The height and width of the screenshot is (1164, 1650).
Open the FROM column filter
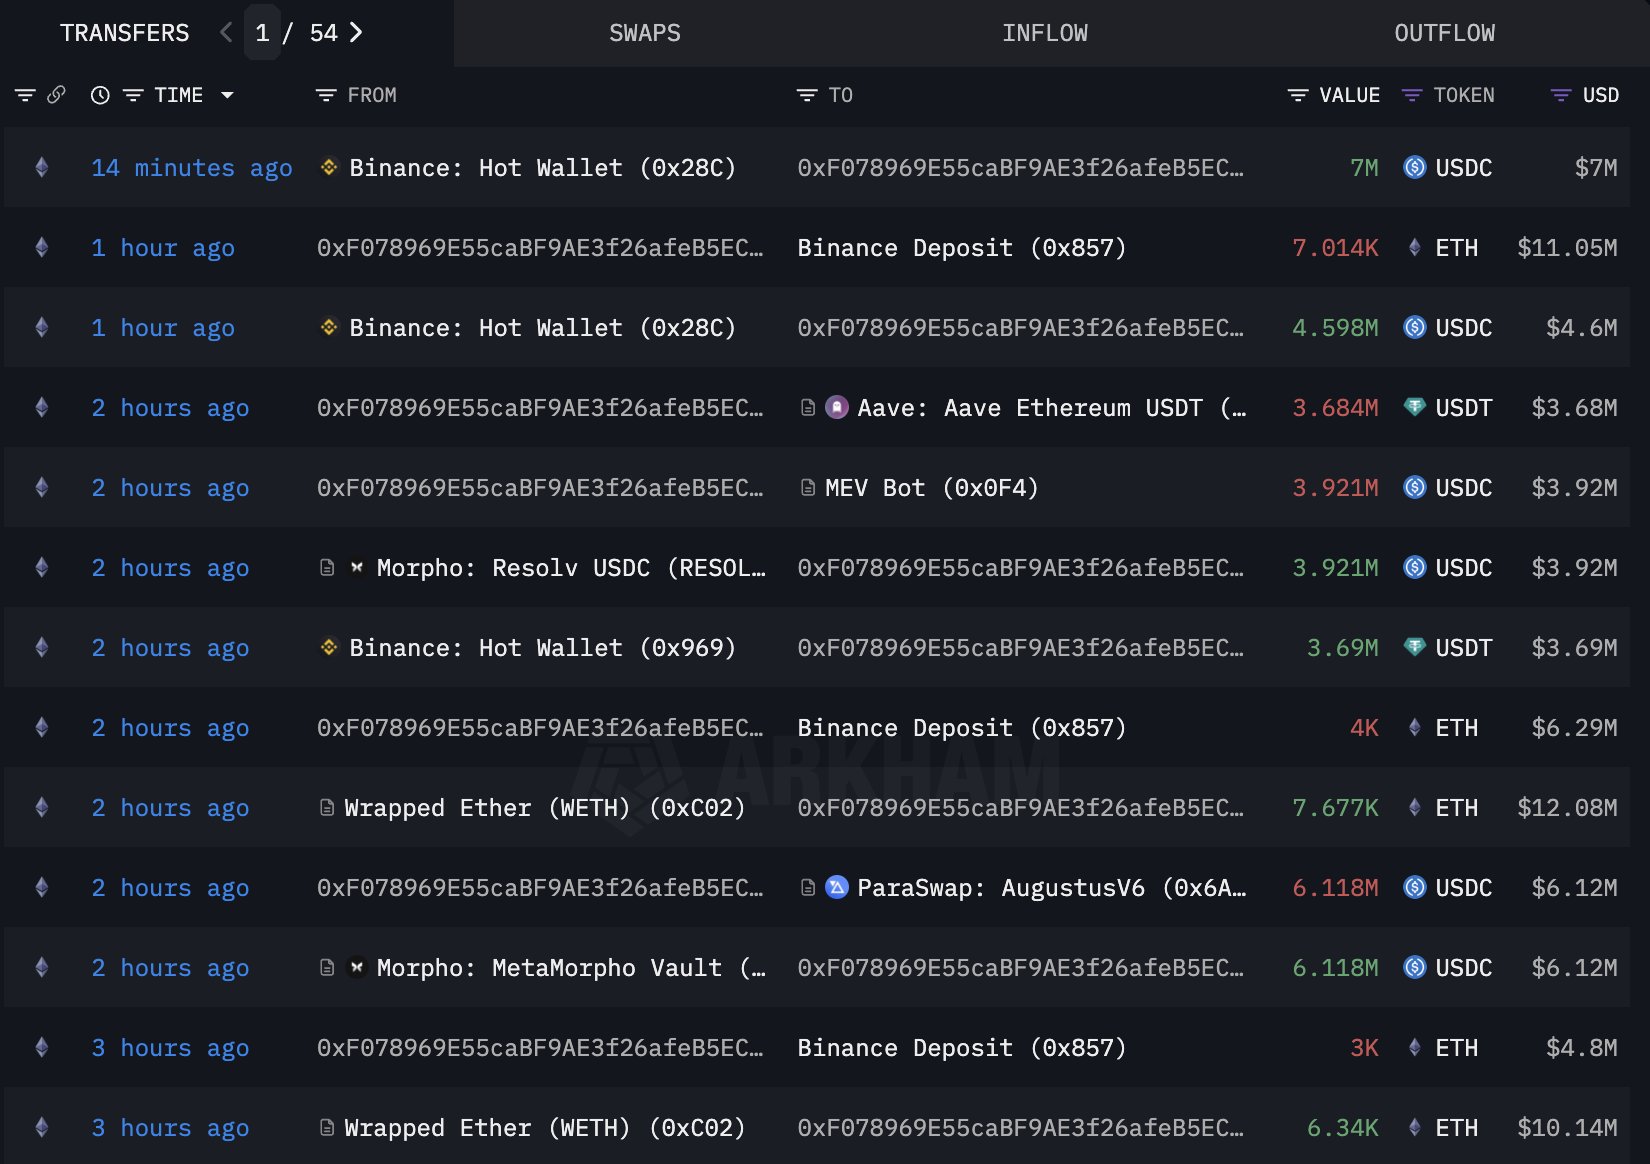tap(326, 95)
